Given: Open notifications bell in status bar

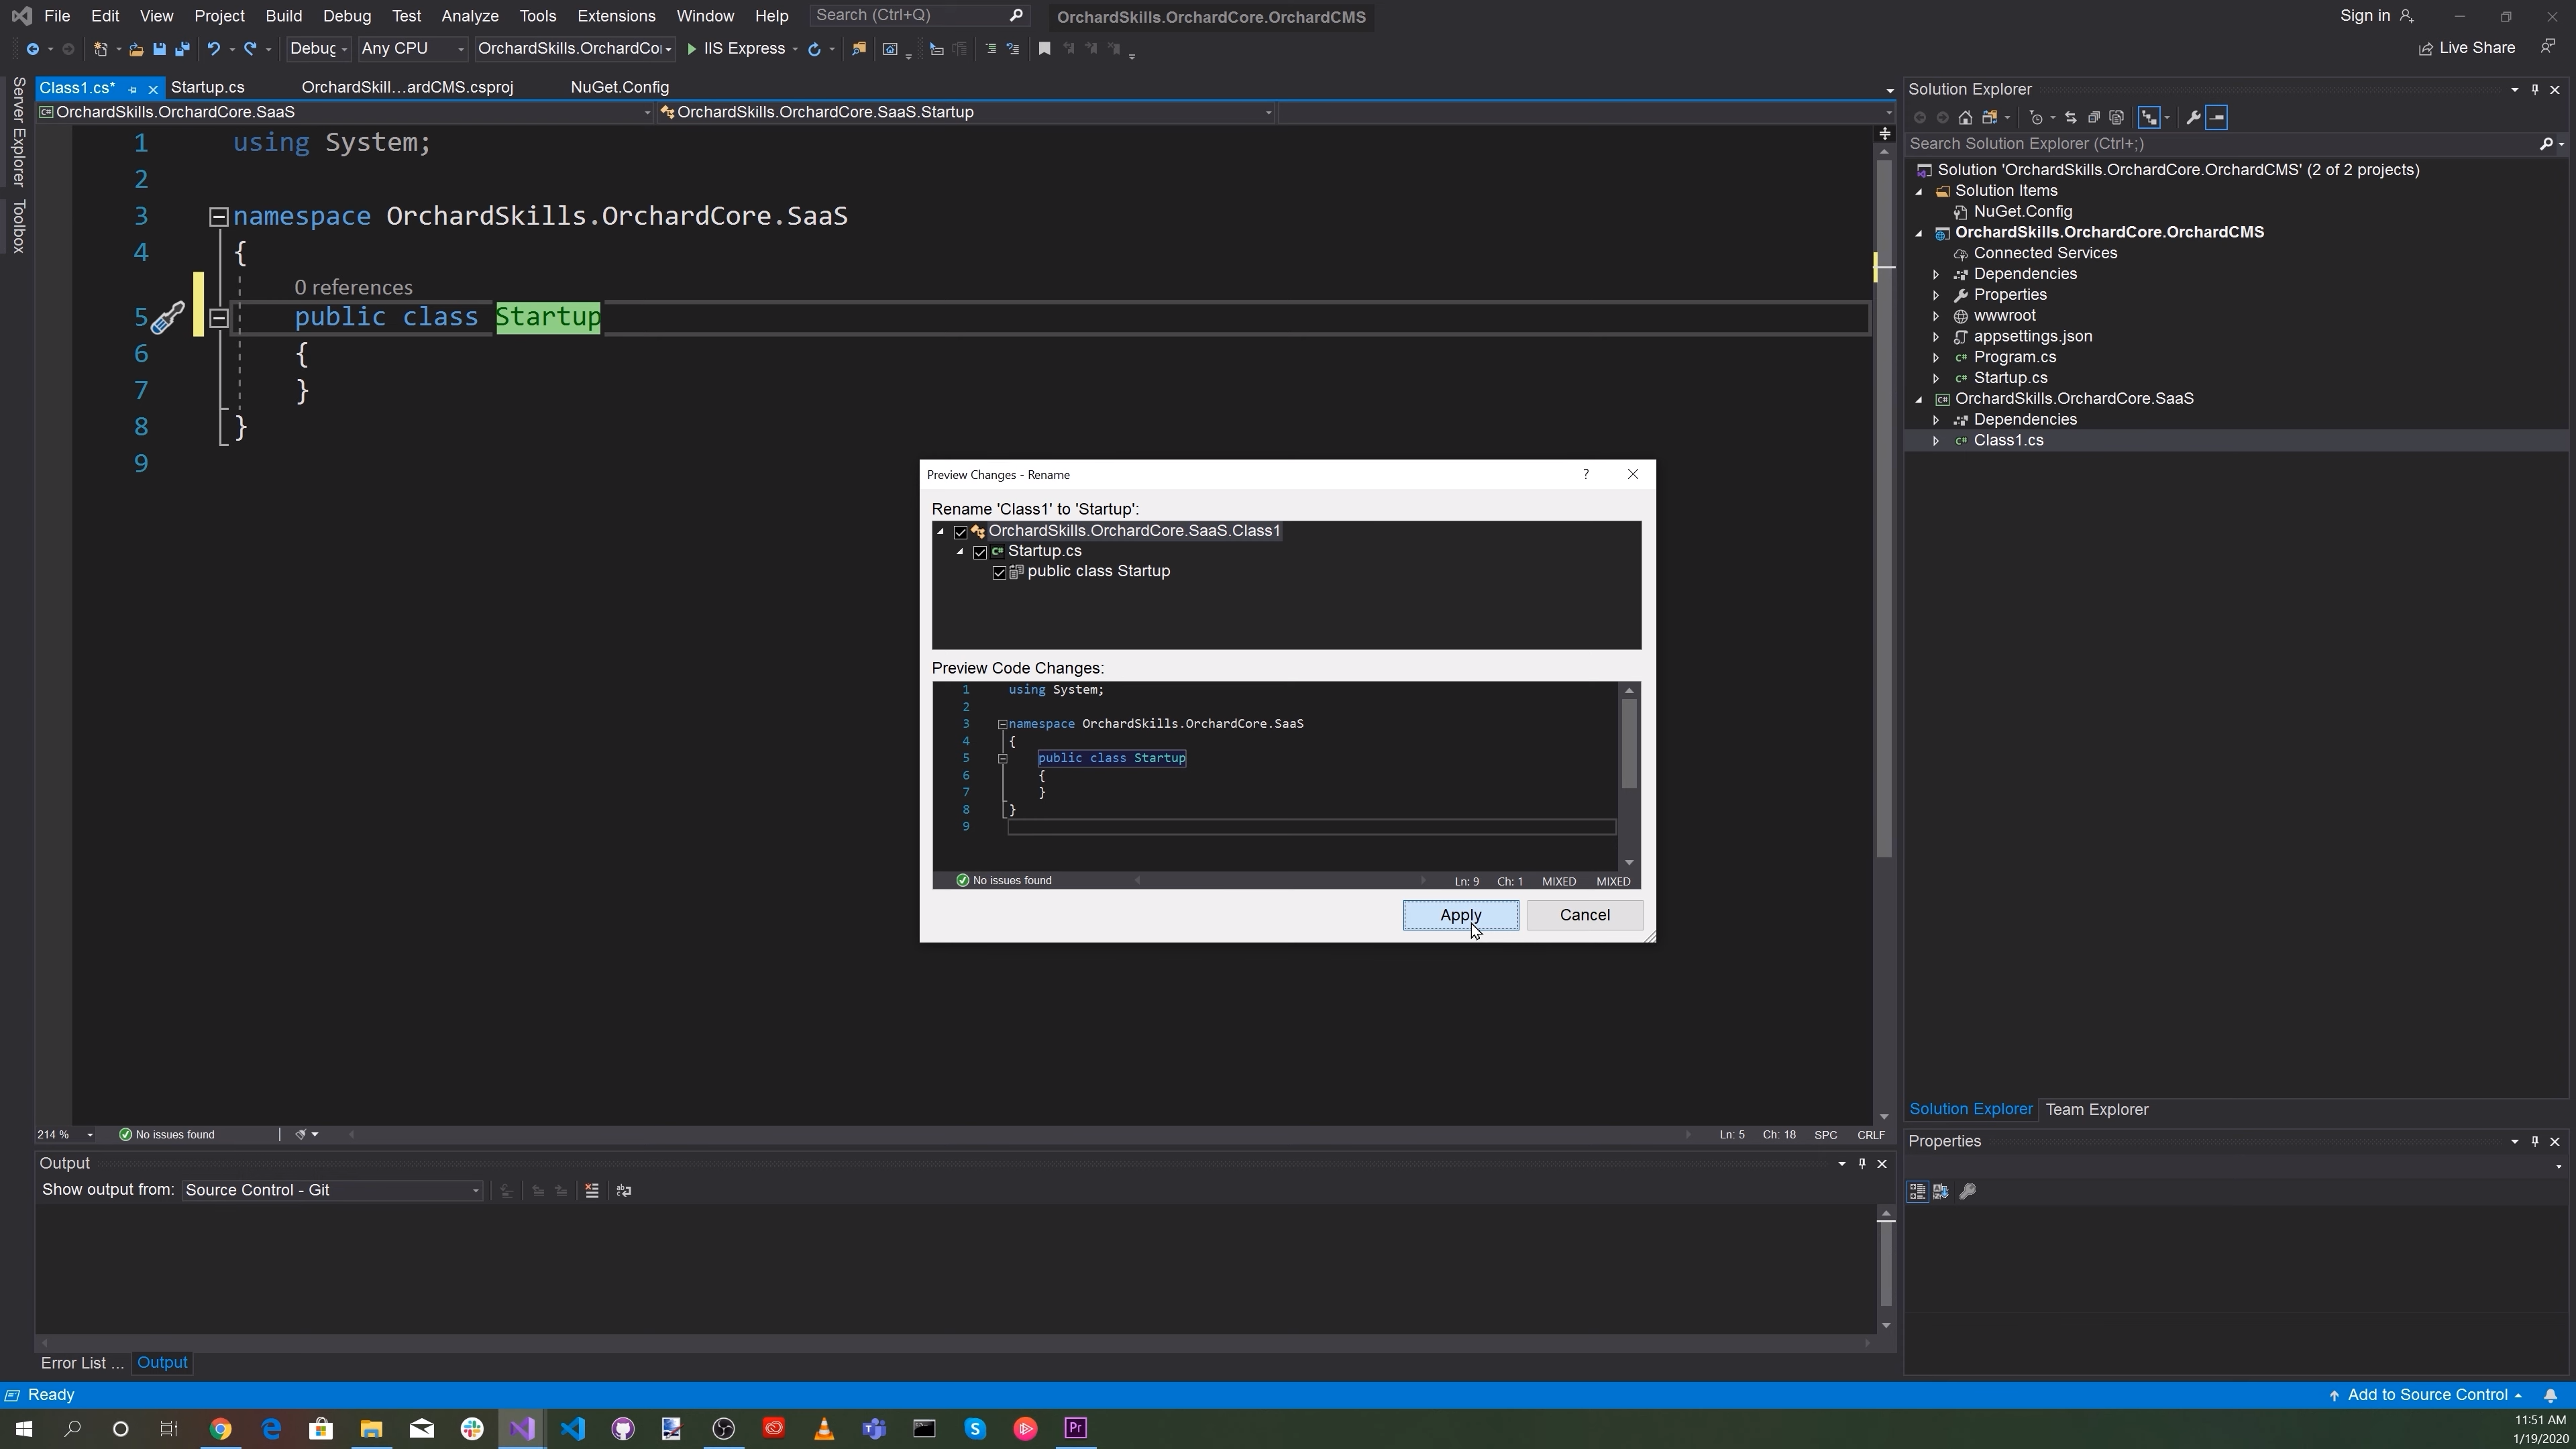Looking at the screenshot, I should click(2550, 1396).
